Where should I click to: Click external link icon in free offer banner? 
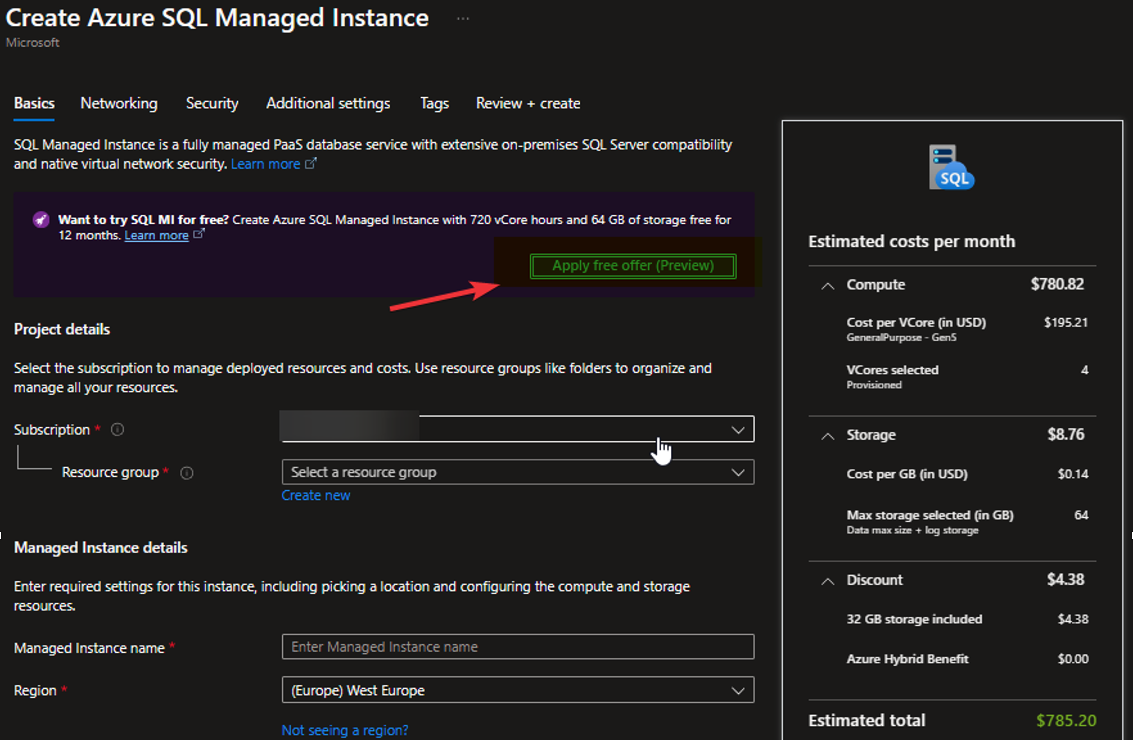(199, 235)
